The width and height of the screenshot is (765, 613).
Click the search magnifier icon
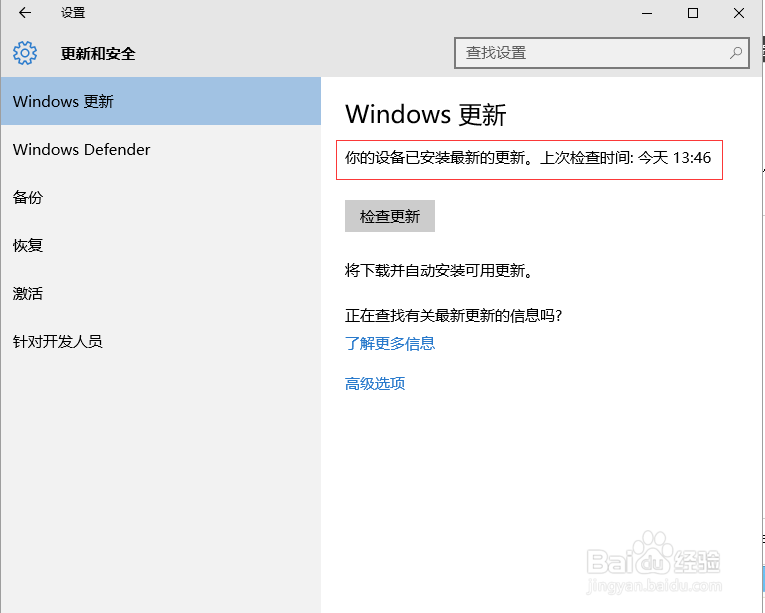click(736, 53)
